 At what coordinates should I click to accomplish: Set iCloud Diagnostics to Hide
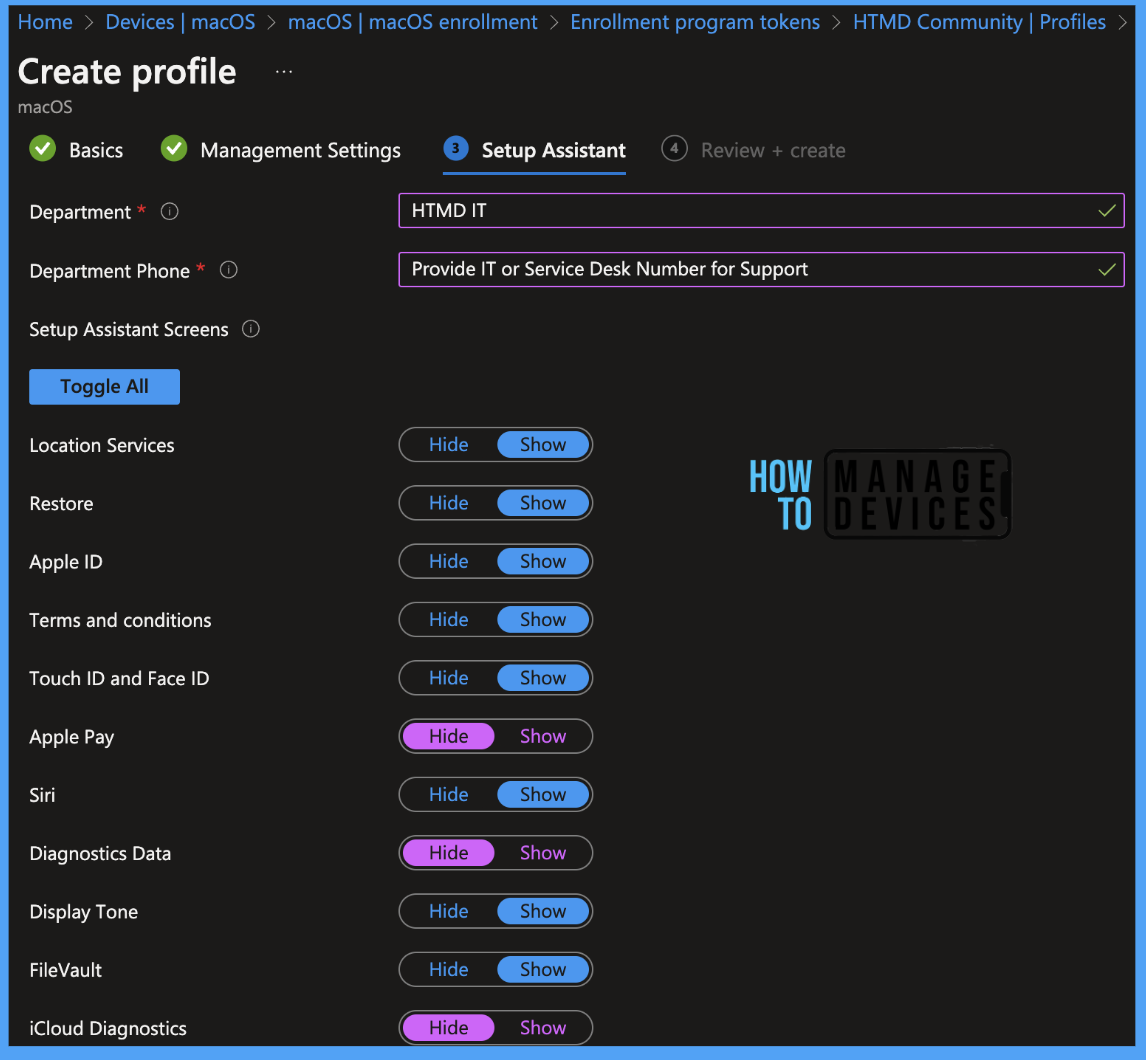449,1028
